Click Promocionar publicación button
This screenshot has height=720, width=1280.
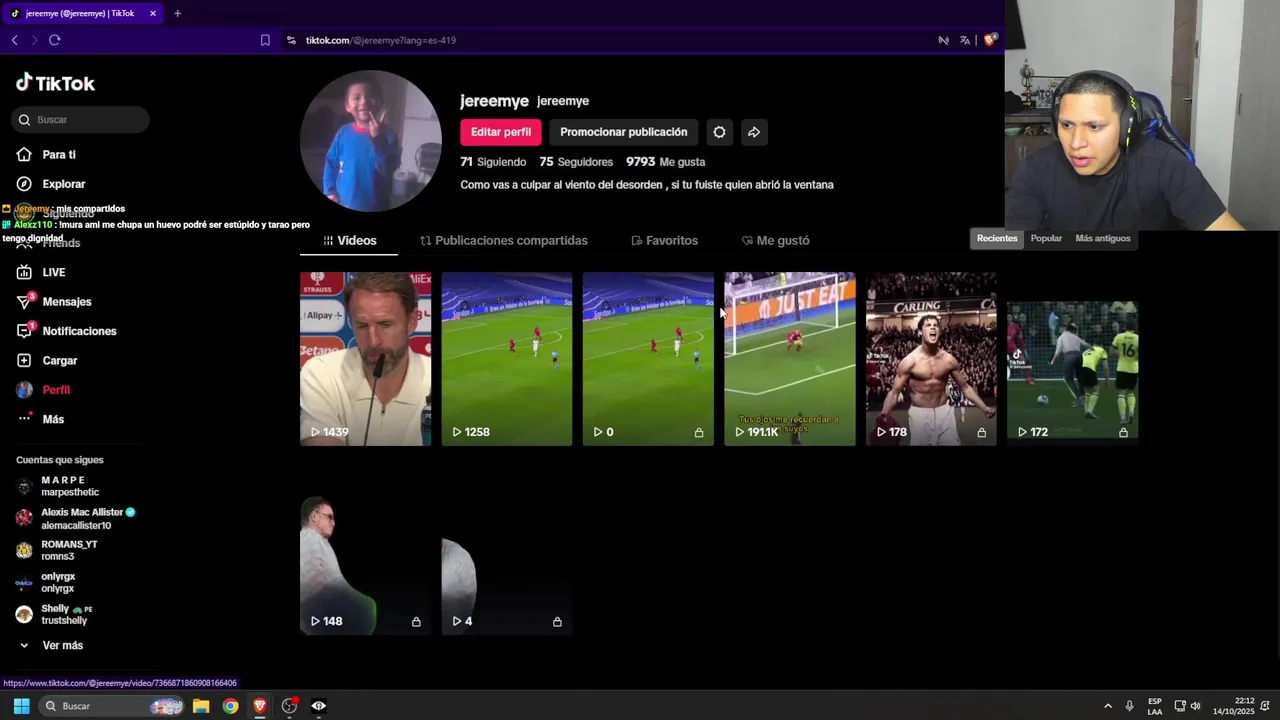[x=623, y=132]
